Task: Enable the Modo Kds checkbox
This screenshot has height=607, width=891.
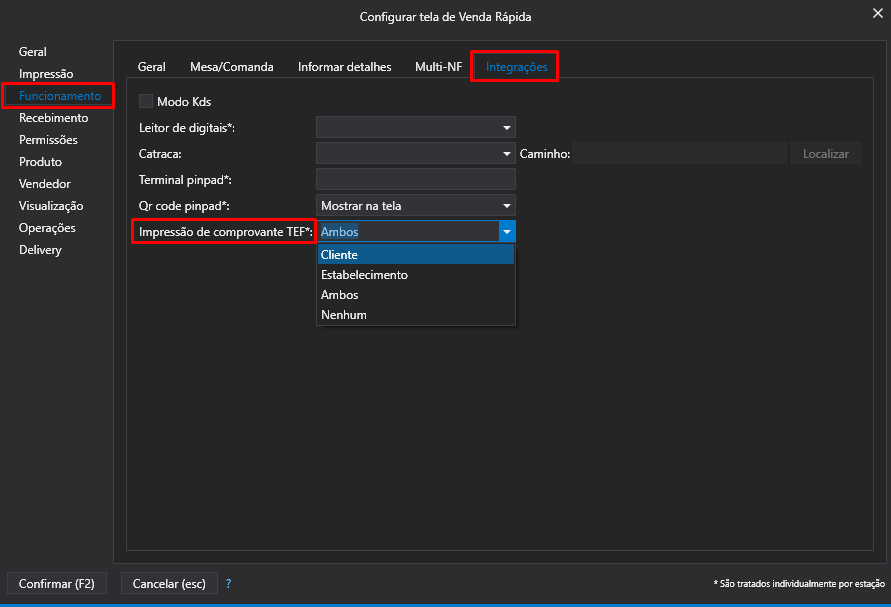Action: pyautogui.click(x=146, y=101)
